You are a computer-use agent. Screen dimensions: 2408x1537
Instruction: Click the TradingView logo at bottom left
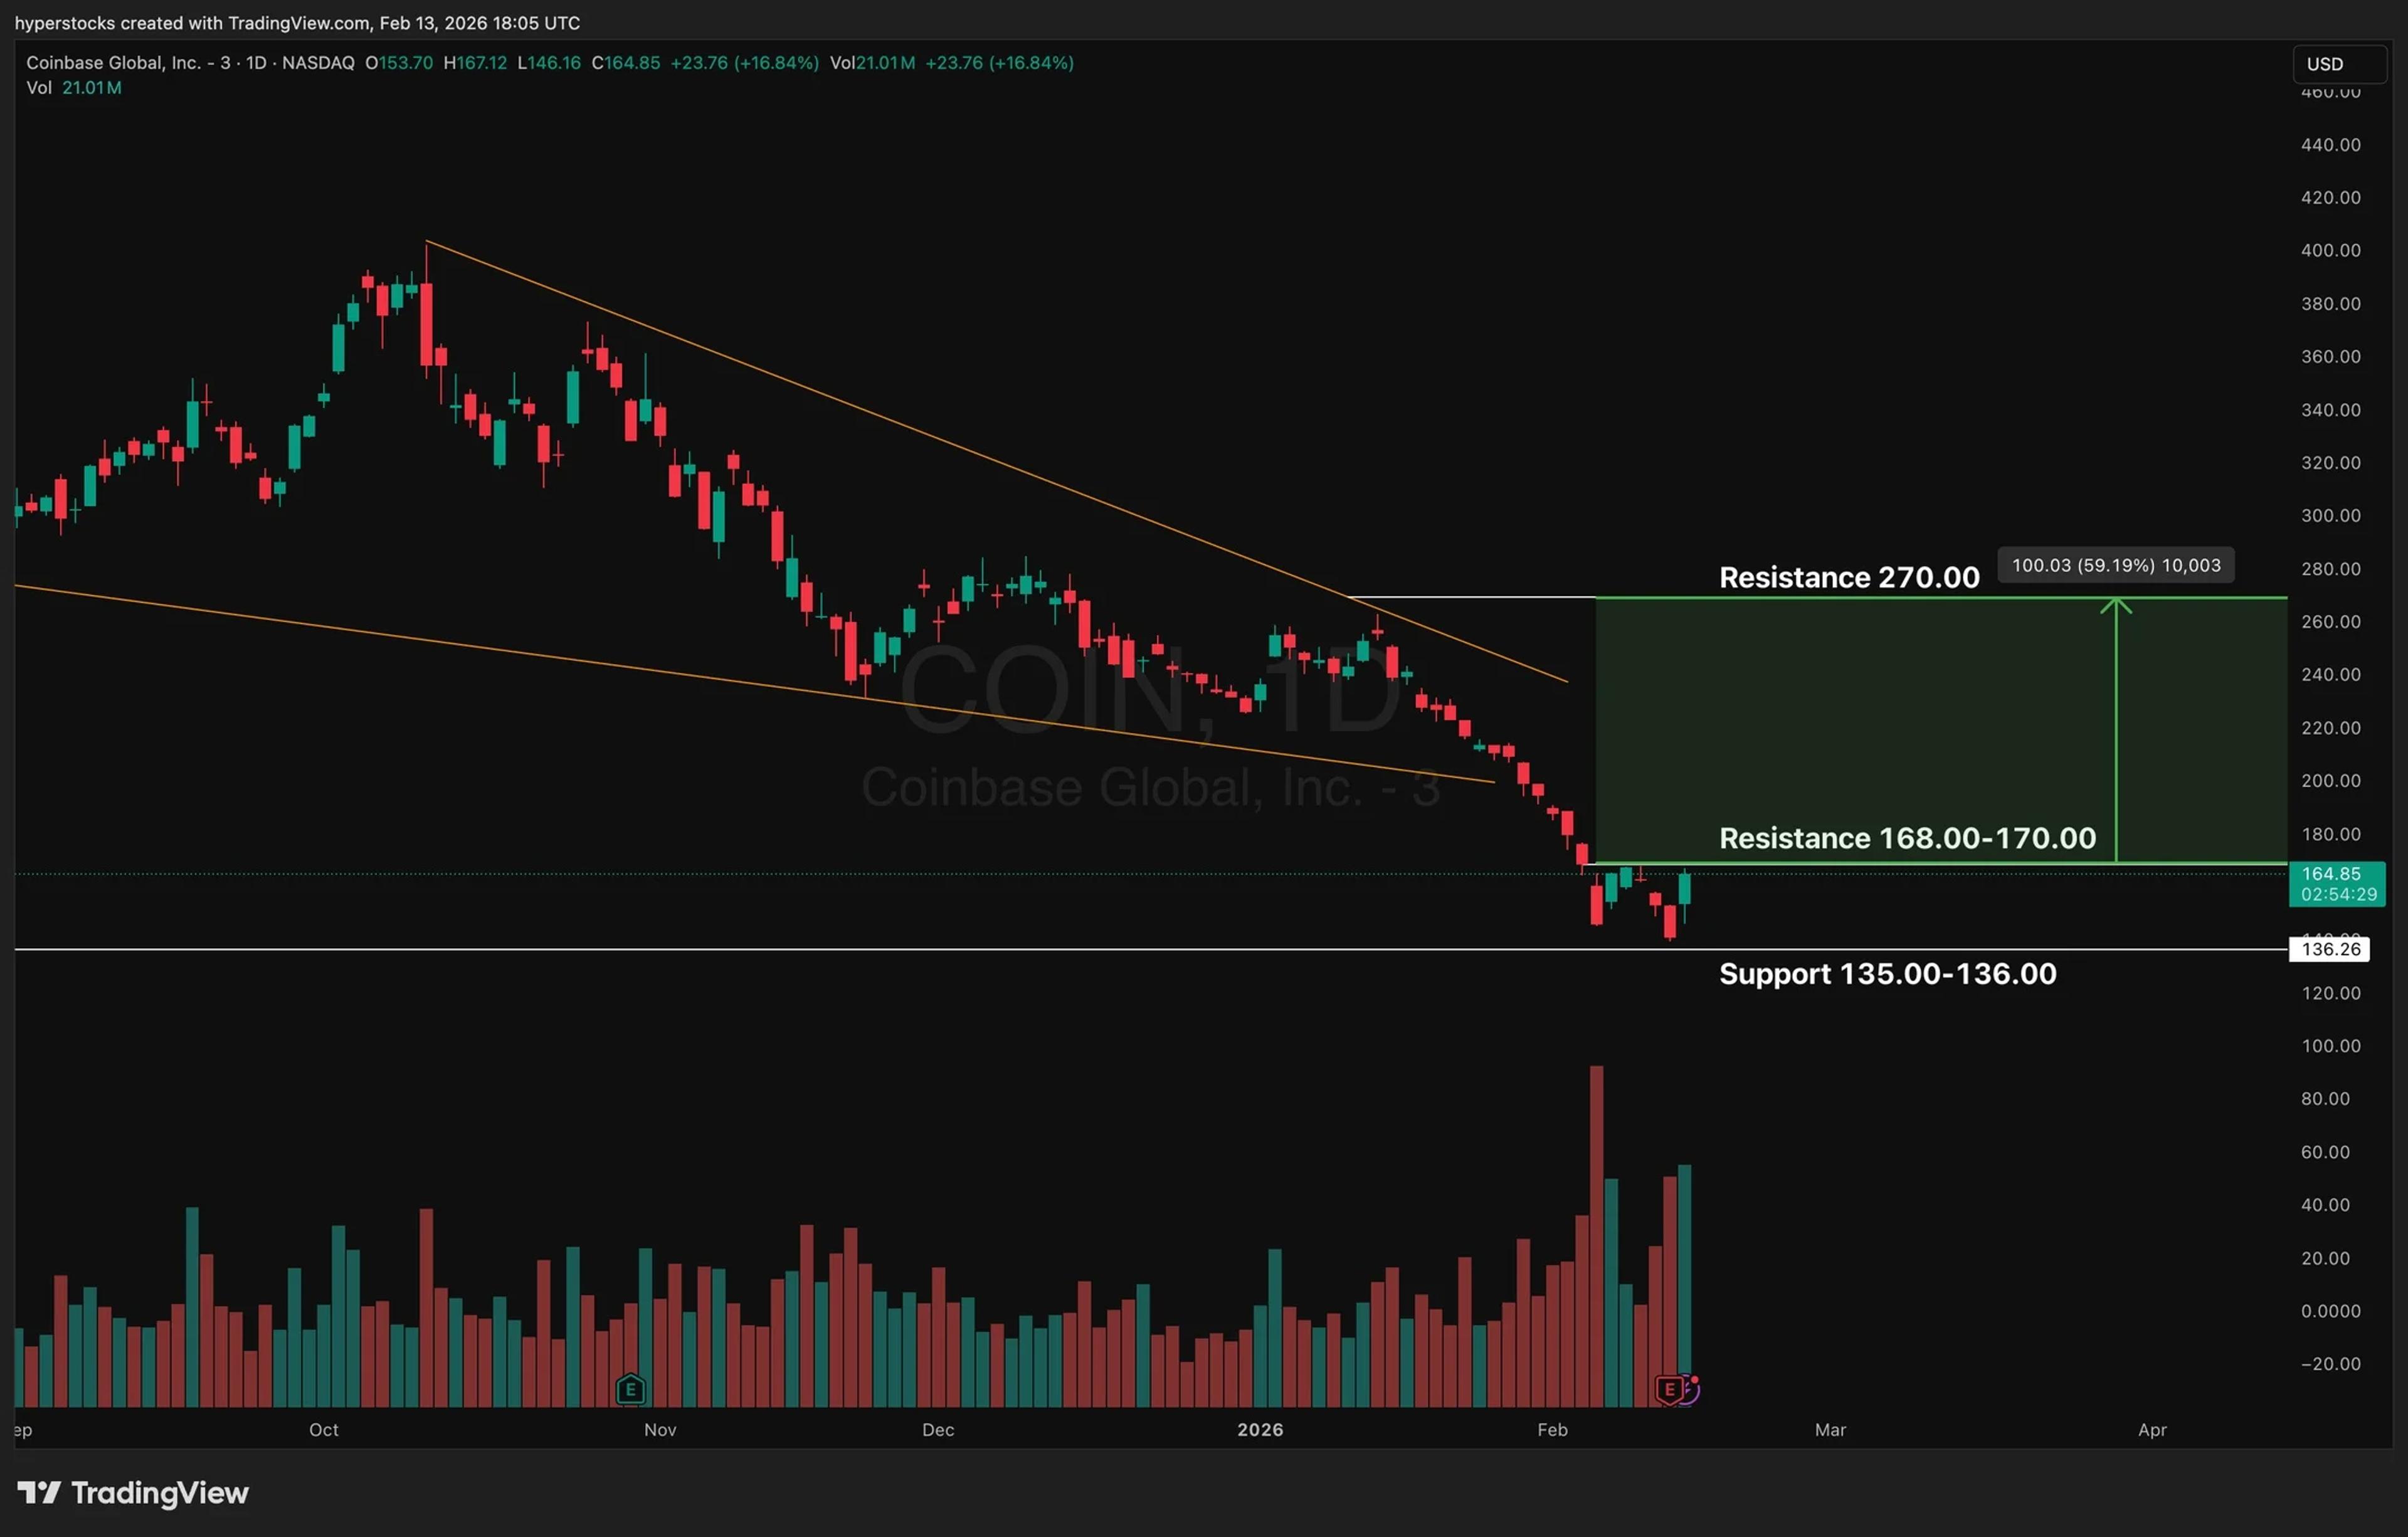[x=133, y=1493]
